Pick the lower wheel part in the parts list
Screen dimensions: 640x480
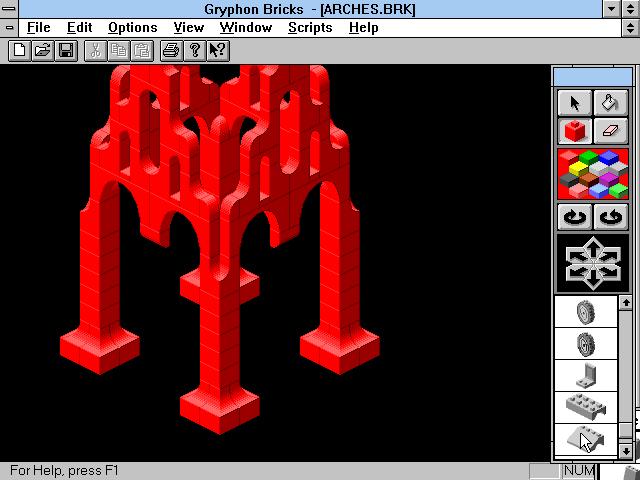pyautogui.click(x=586, y=344)
